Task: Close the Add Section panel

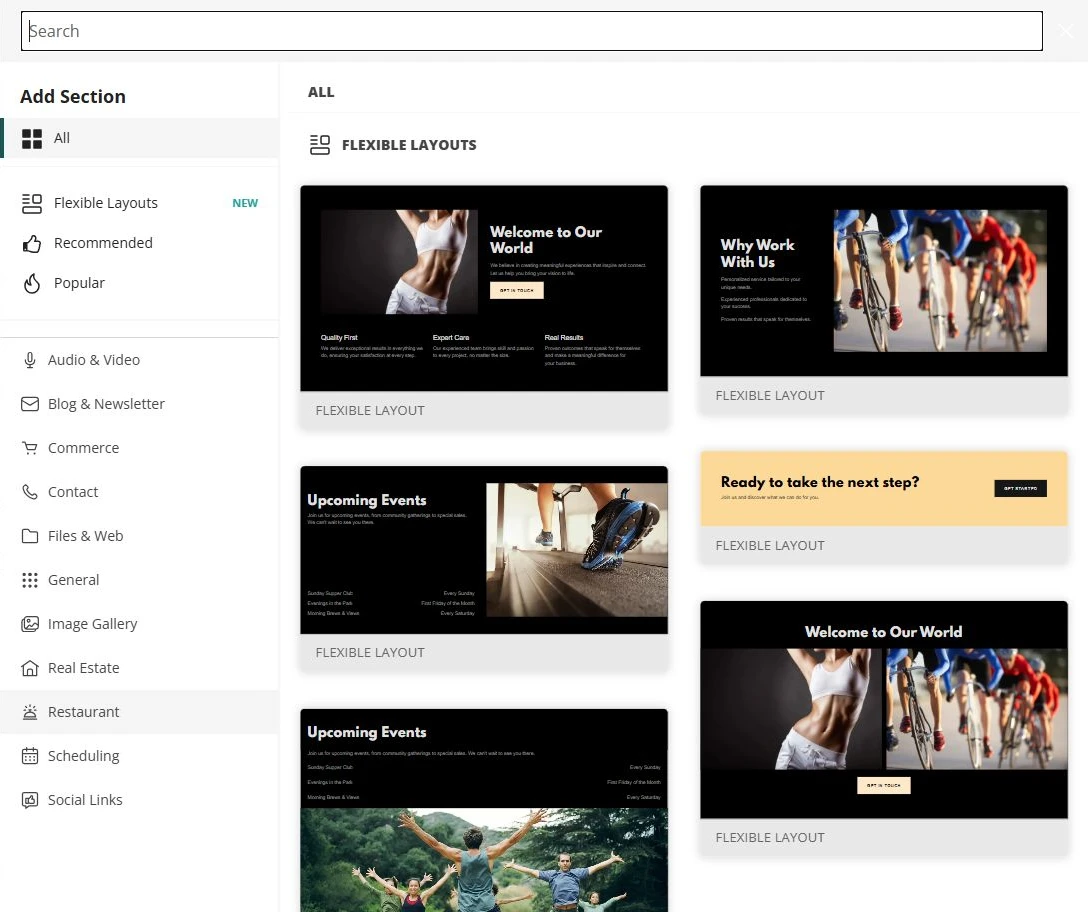Action: tap(1066, 31)
